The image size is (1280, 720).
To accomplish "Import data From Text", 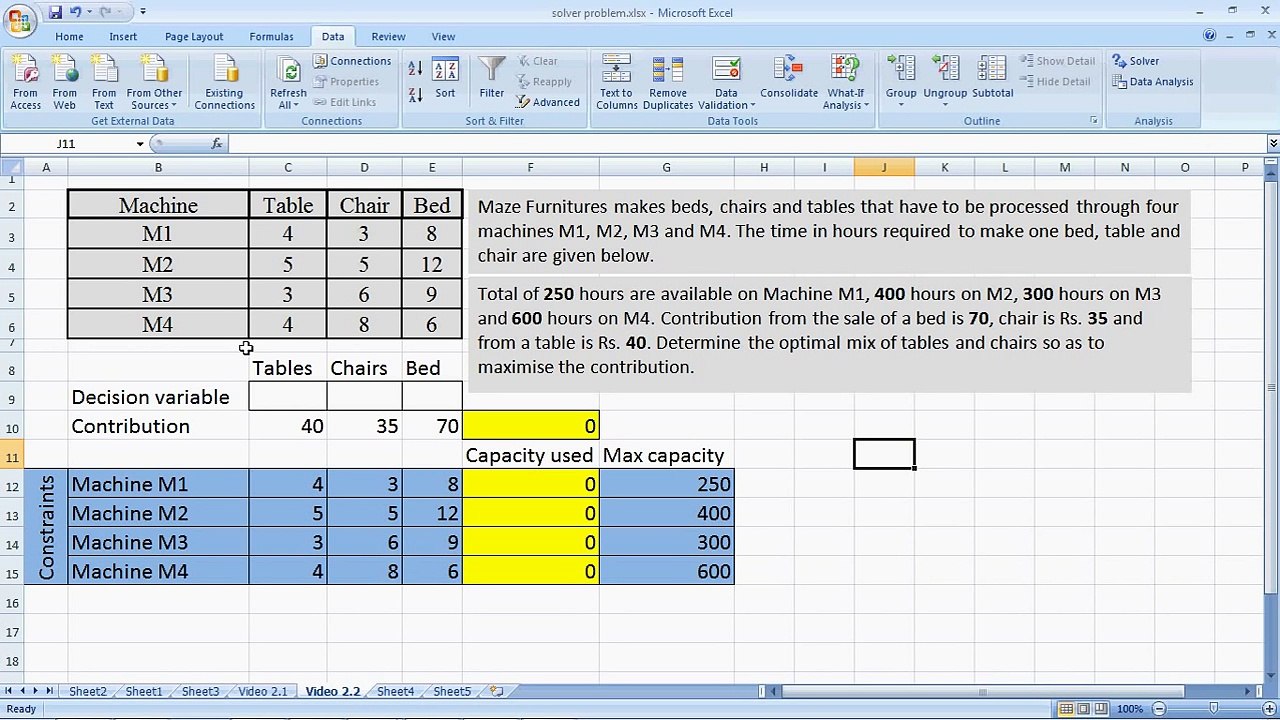I will click(x=104, y=84).
